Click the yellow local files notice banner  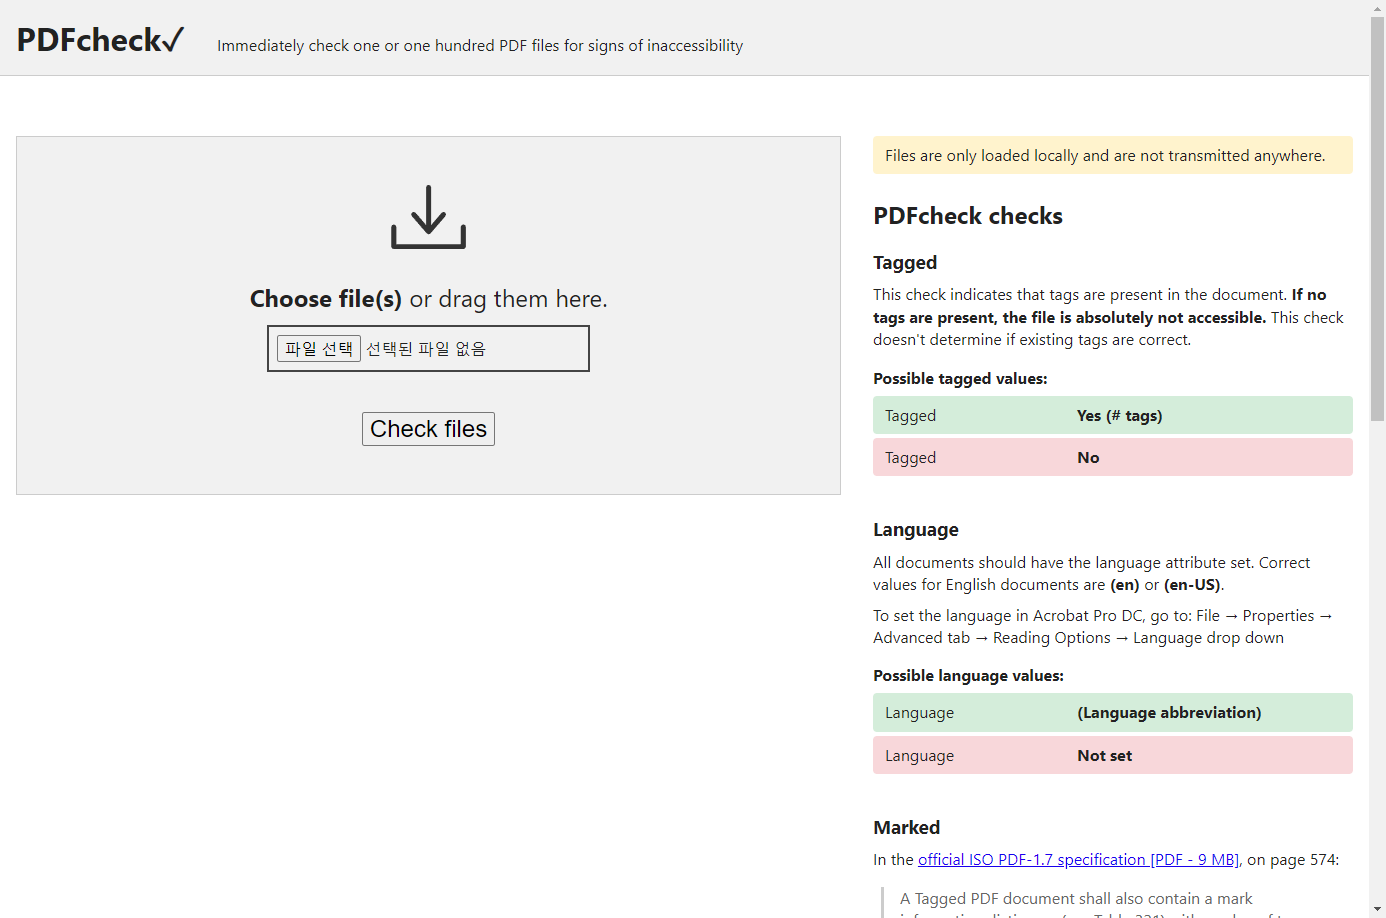click(x=1112, y=156)
